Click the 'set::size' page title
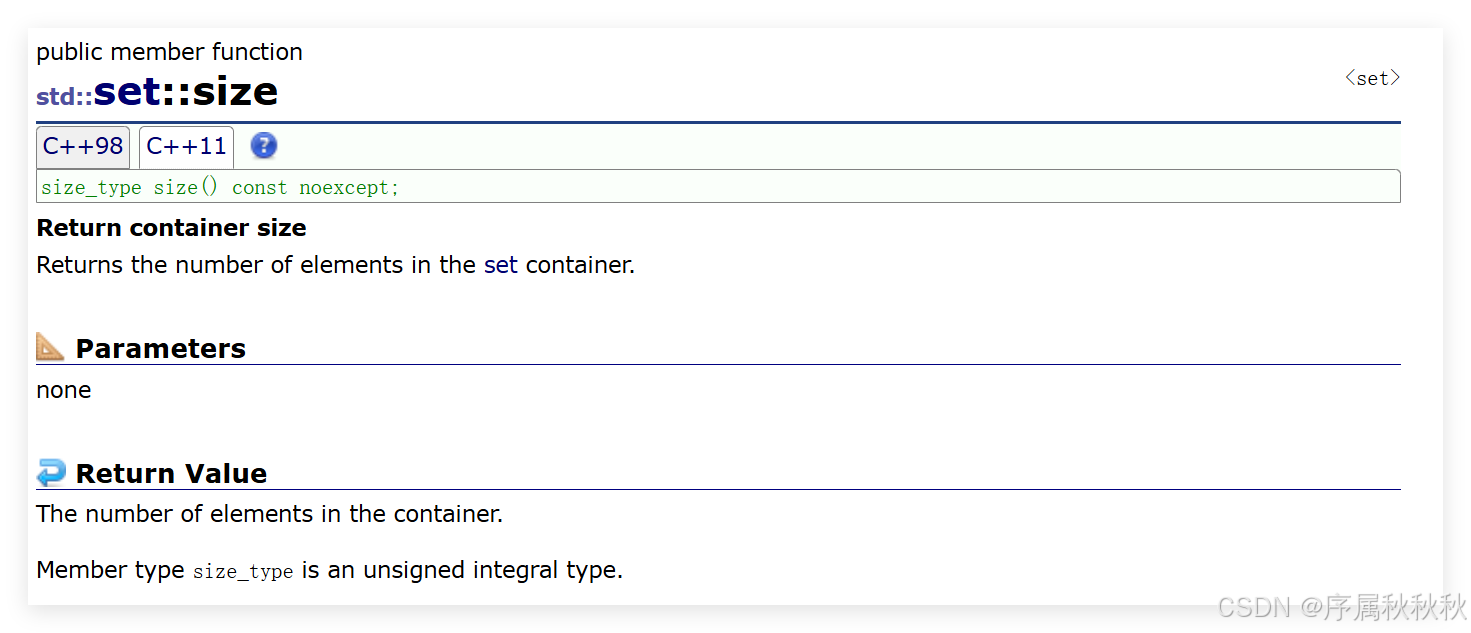 (186, 91)
